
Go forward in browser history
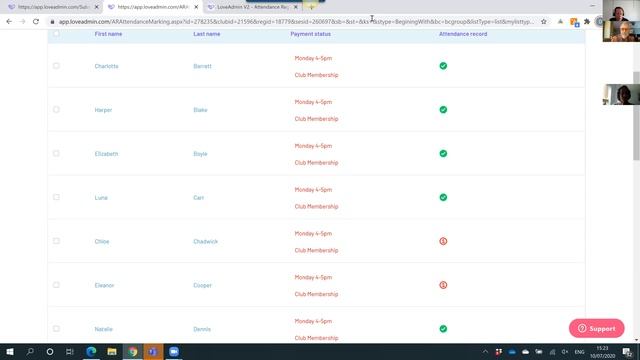pos(22,21)
